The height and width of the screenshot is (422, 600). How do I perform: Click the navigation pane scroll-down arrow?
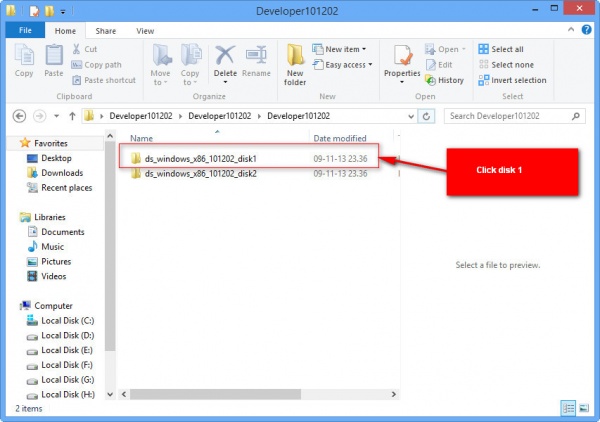click(110, 394)
